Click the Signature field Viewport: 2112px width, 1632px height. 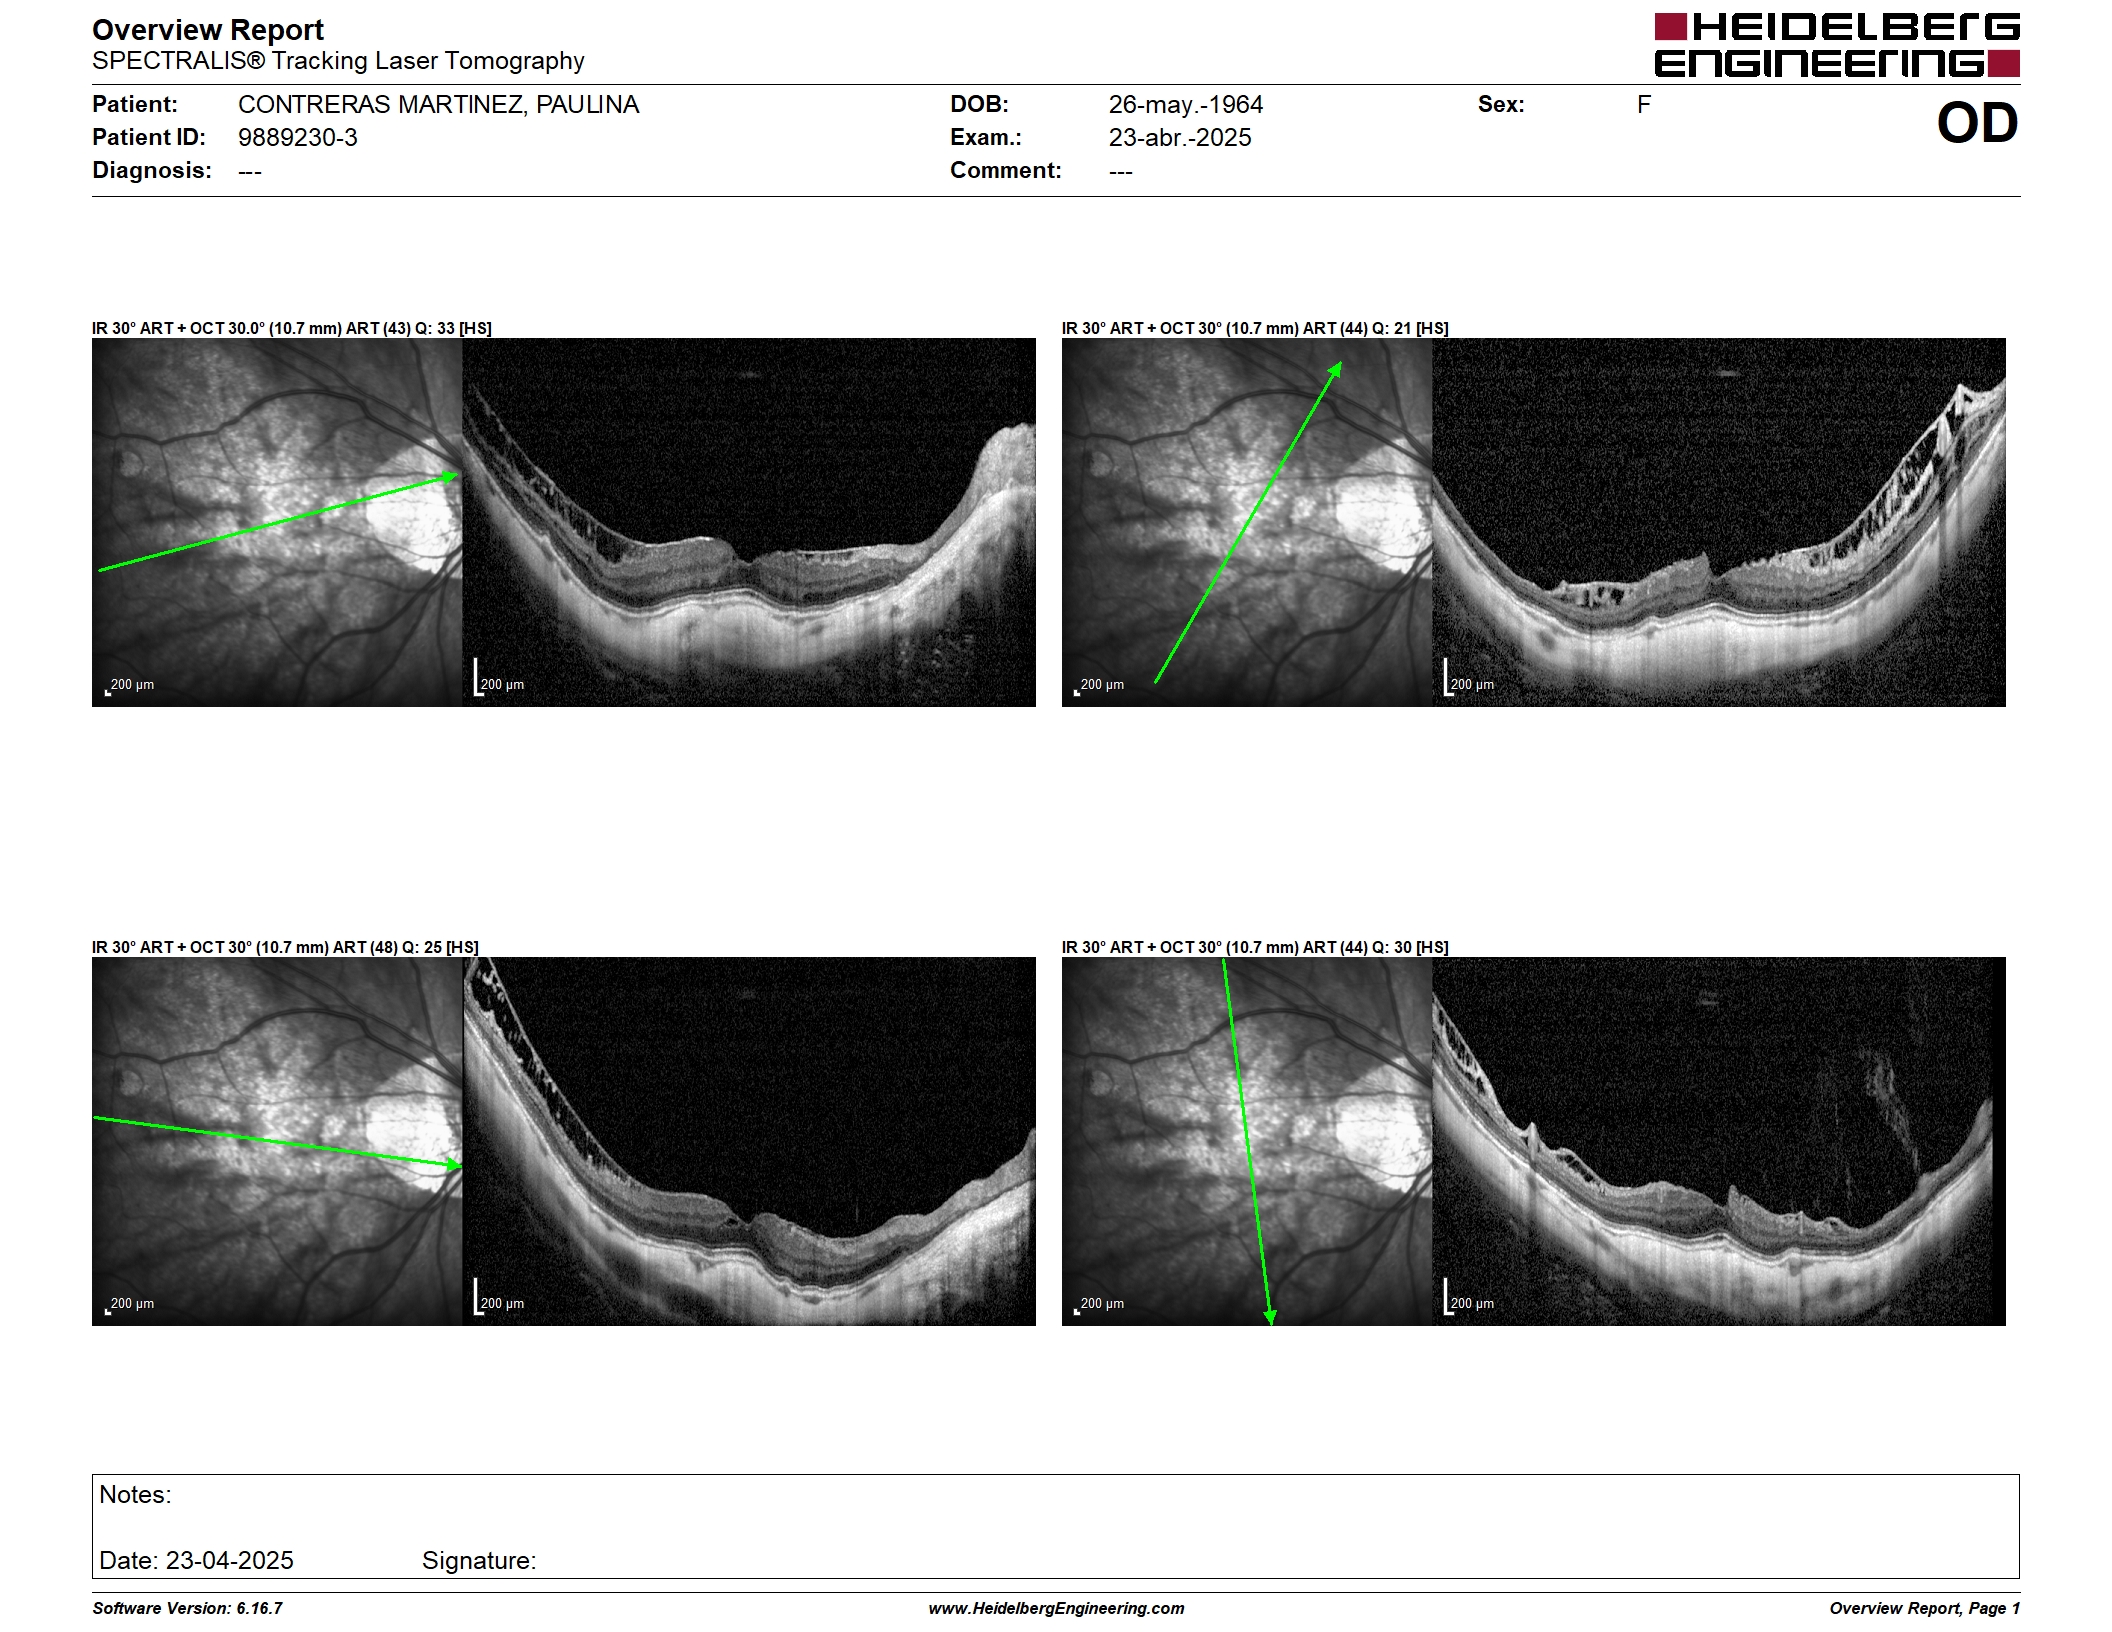479,1561
